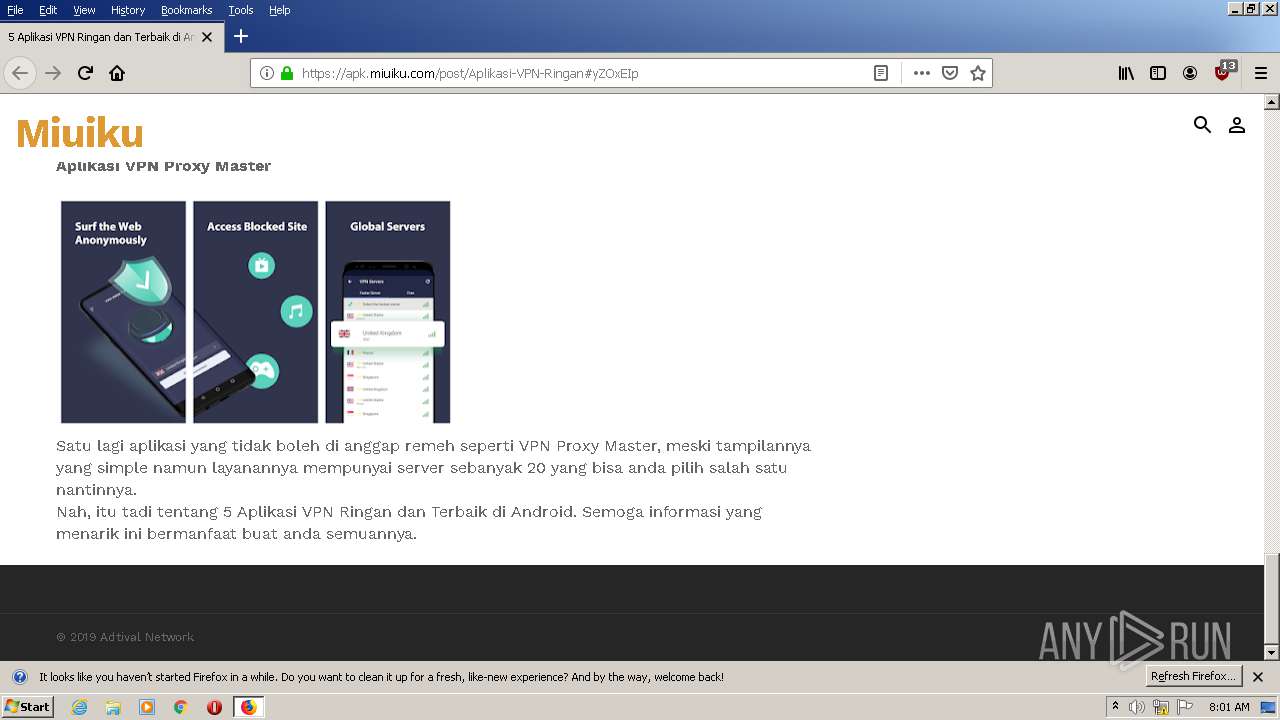Open the Access Blocked Site screenshot
The width and height of the screenshot is (1280, 720).
(256, 312)
